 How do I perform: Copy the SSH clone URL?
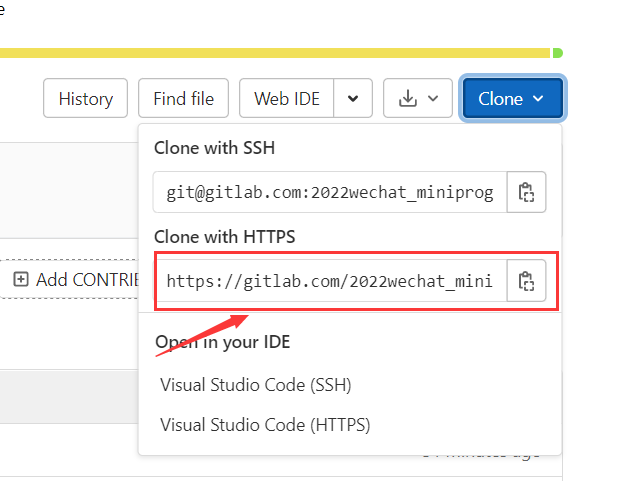pos(526,192)
